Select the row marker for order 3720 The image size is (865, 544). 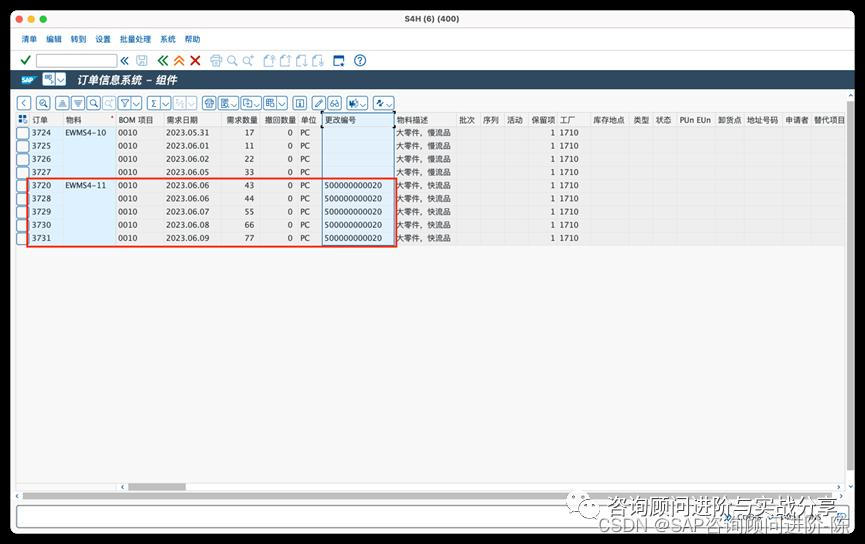22,186
